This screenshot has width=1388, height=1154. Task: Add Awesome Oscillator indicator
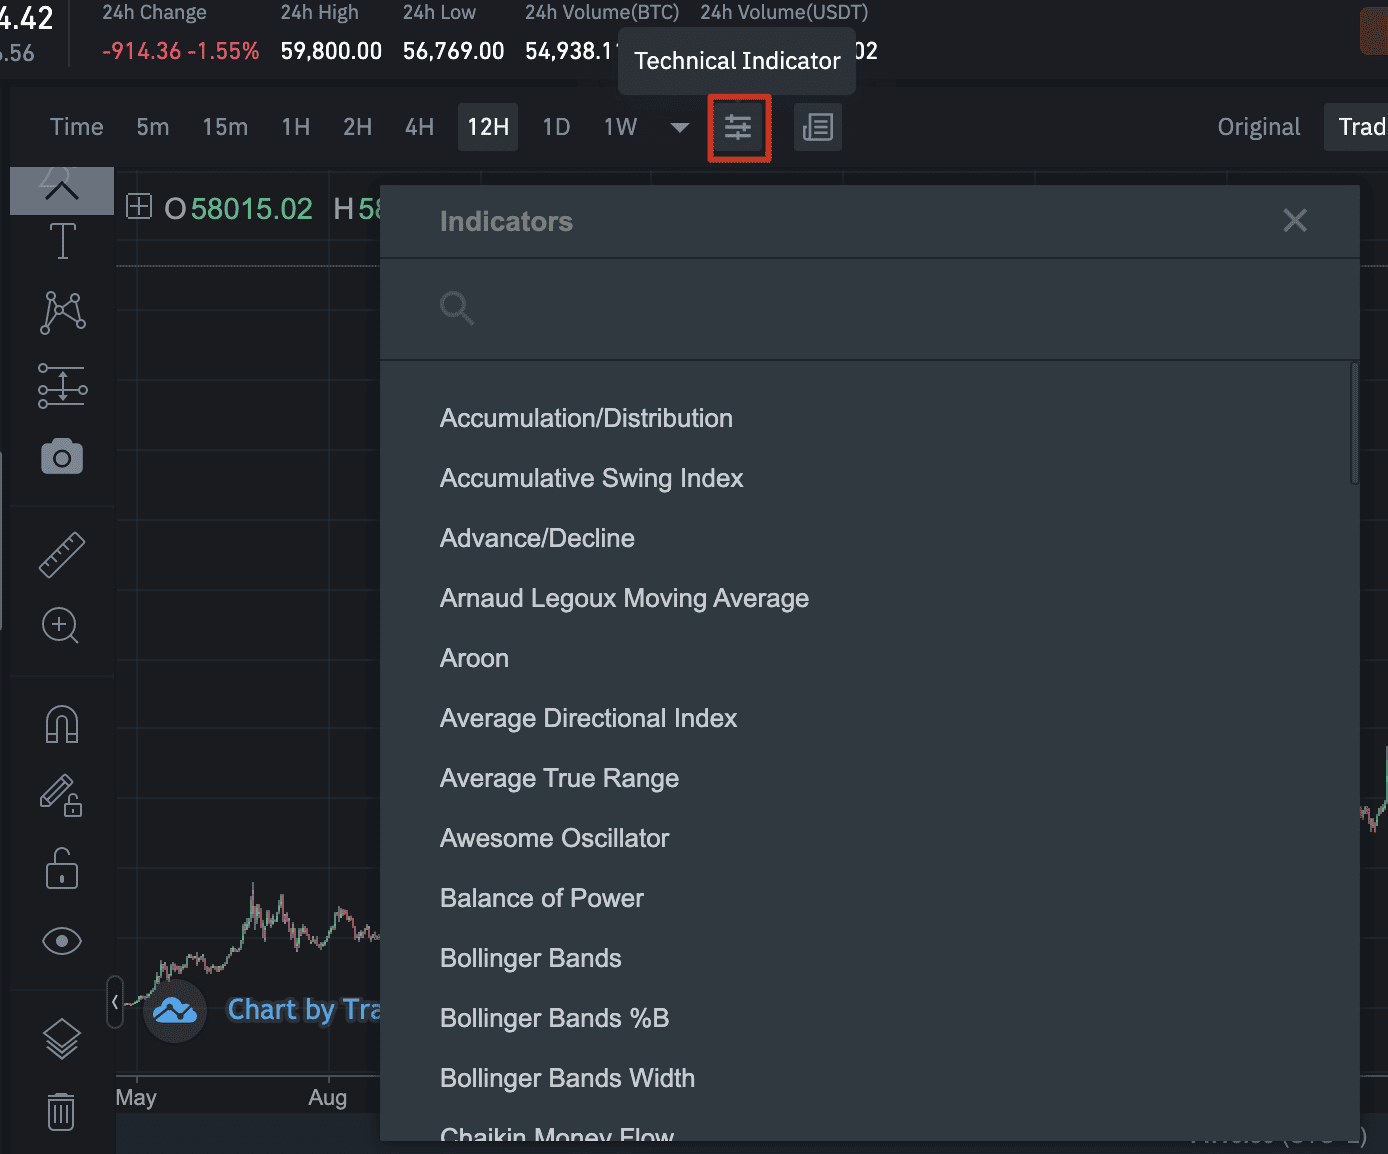[555, 838]
